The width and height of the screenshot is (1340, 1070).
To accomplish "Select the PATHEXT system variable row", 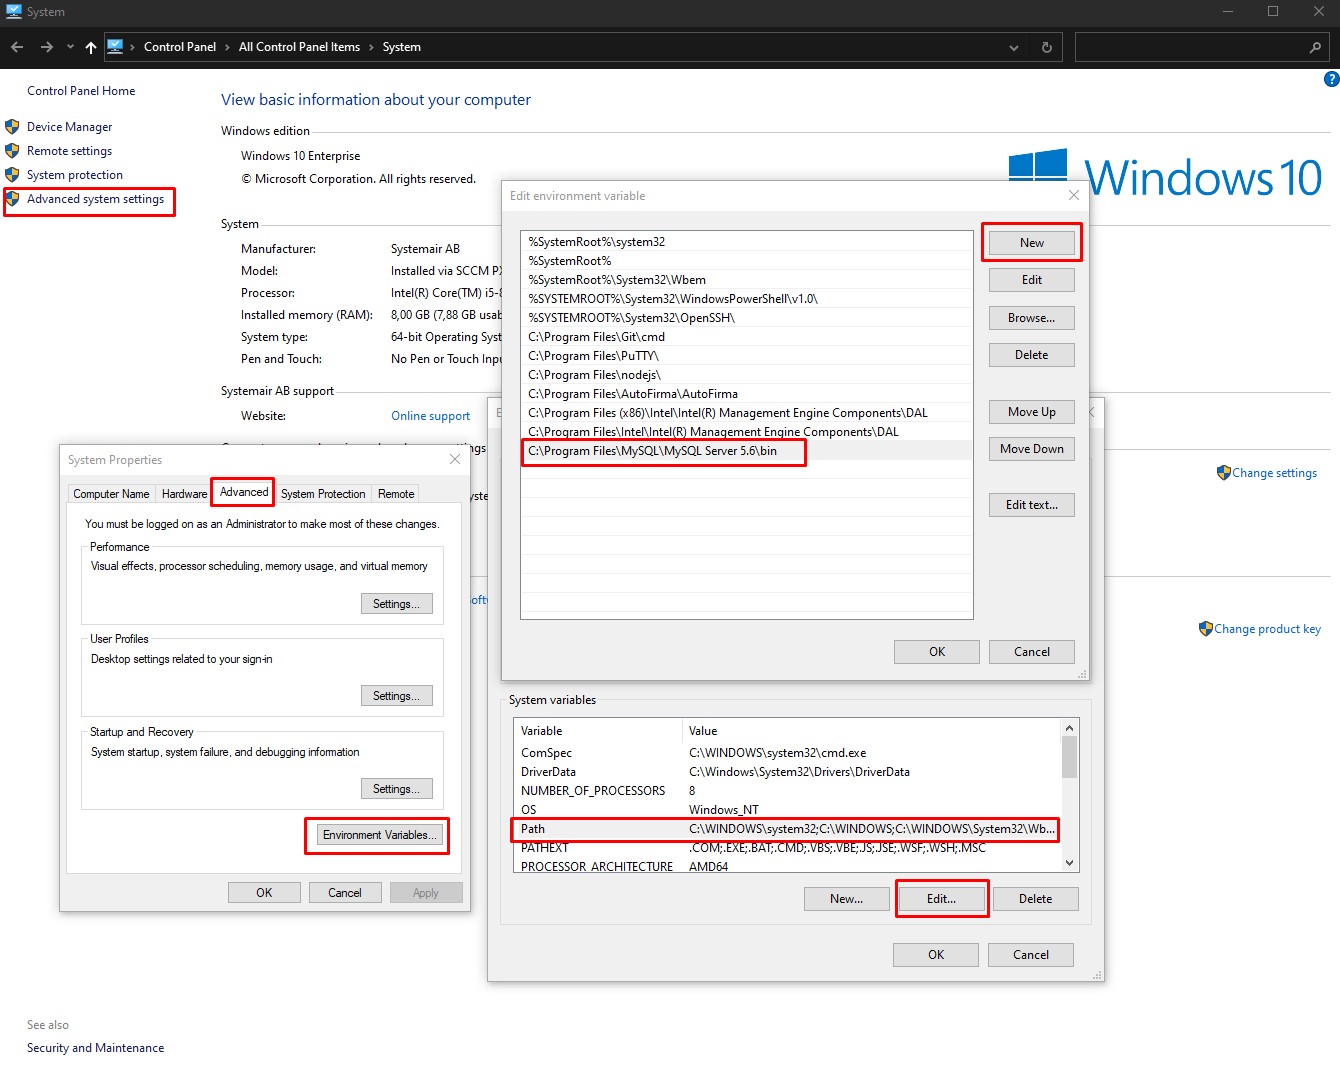I will click(787, 848).
